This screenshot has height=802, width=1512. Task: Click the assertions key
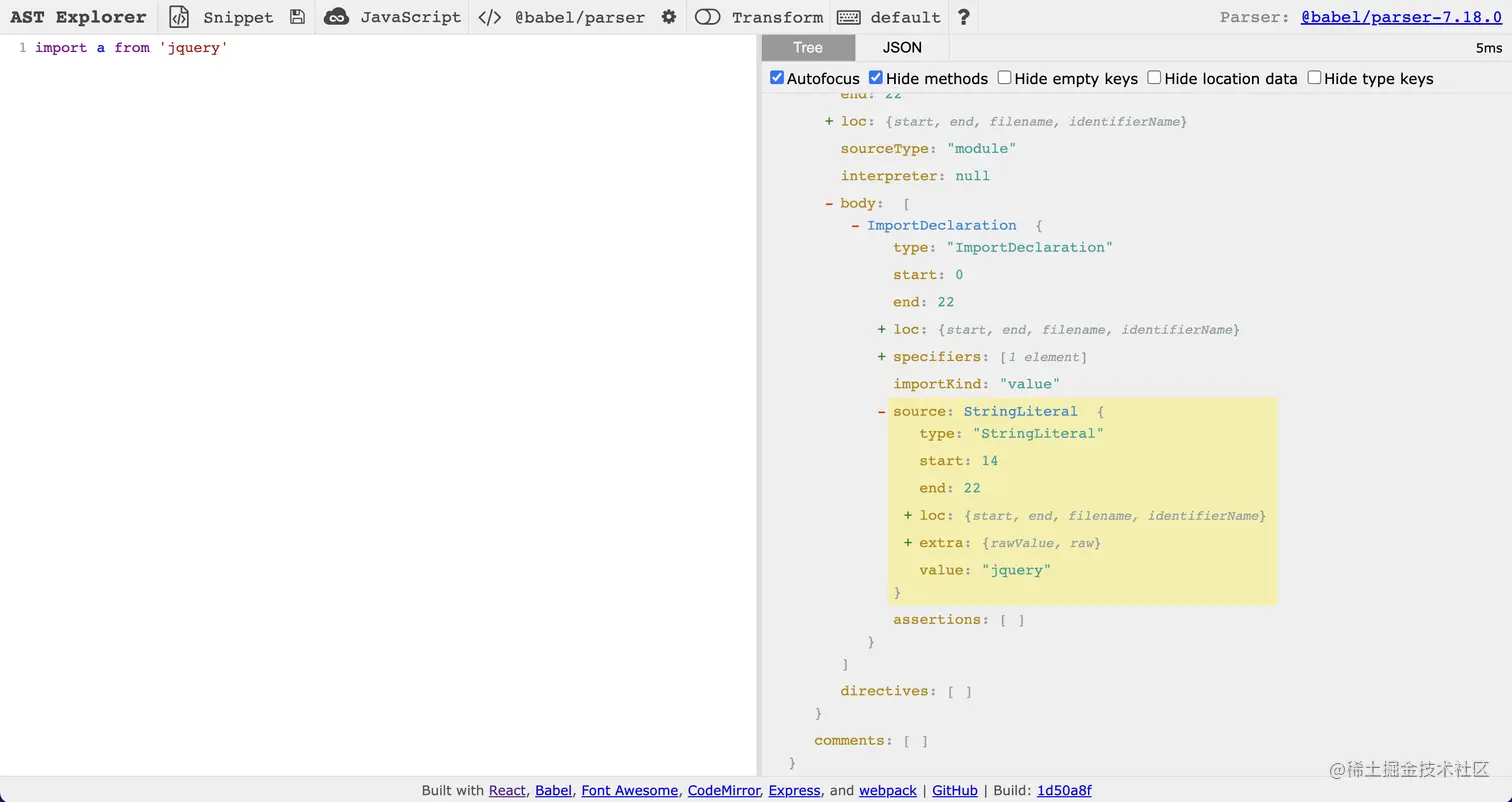(937, 619)
